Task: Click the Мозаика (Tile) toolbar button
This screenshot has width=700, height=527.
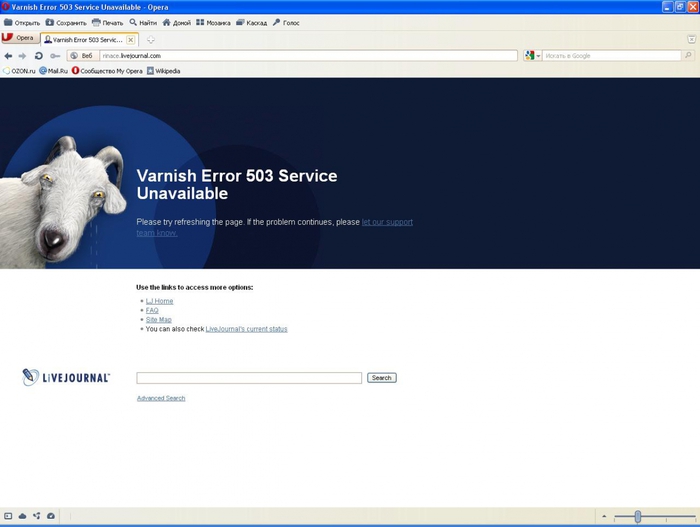Action: [x=213, y=22]
